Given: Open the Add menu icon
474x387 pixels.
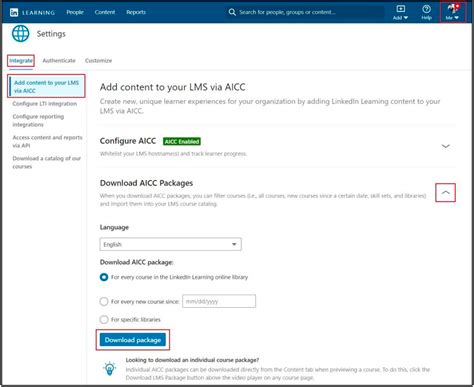Looking at the screenshot, I should (400, 12).
